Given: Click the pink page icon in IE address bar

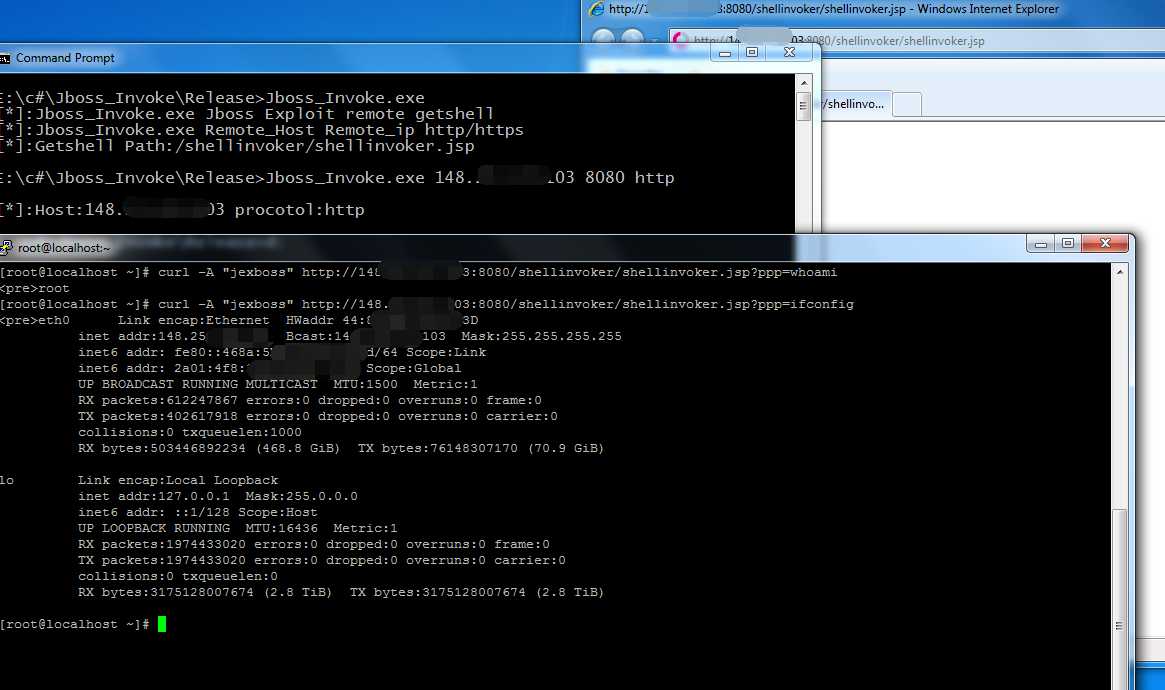Looking at the screenshot, I should pos(680,40).
